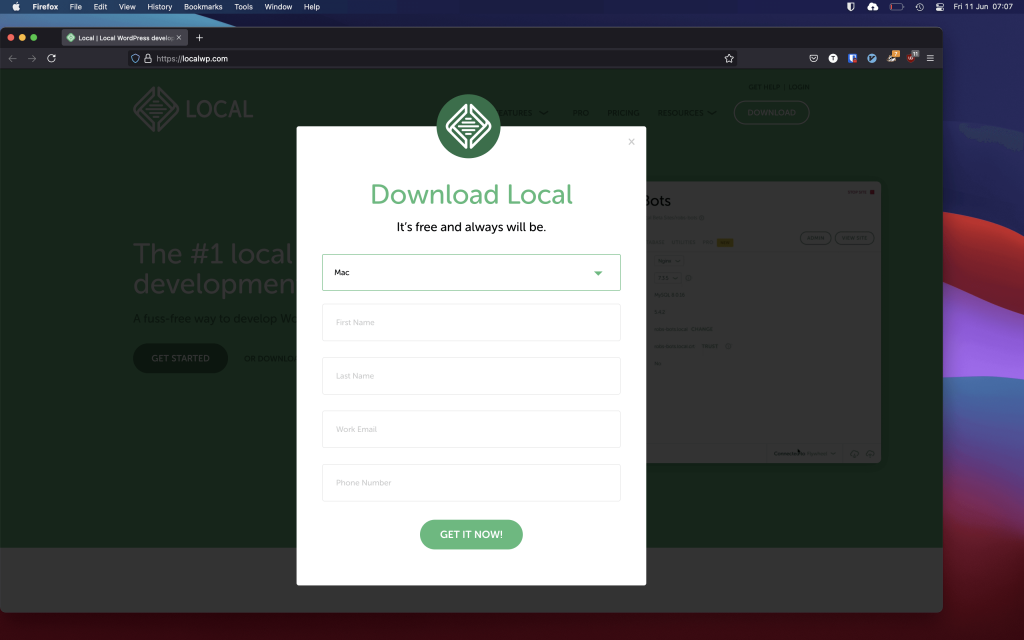Click the Phone Number field

(x=471, y=483)
